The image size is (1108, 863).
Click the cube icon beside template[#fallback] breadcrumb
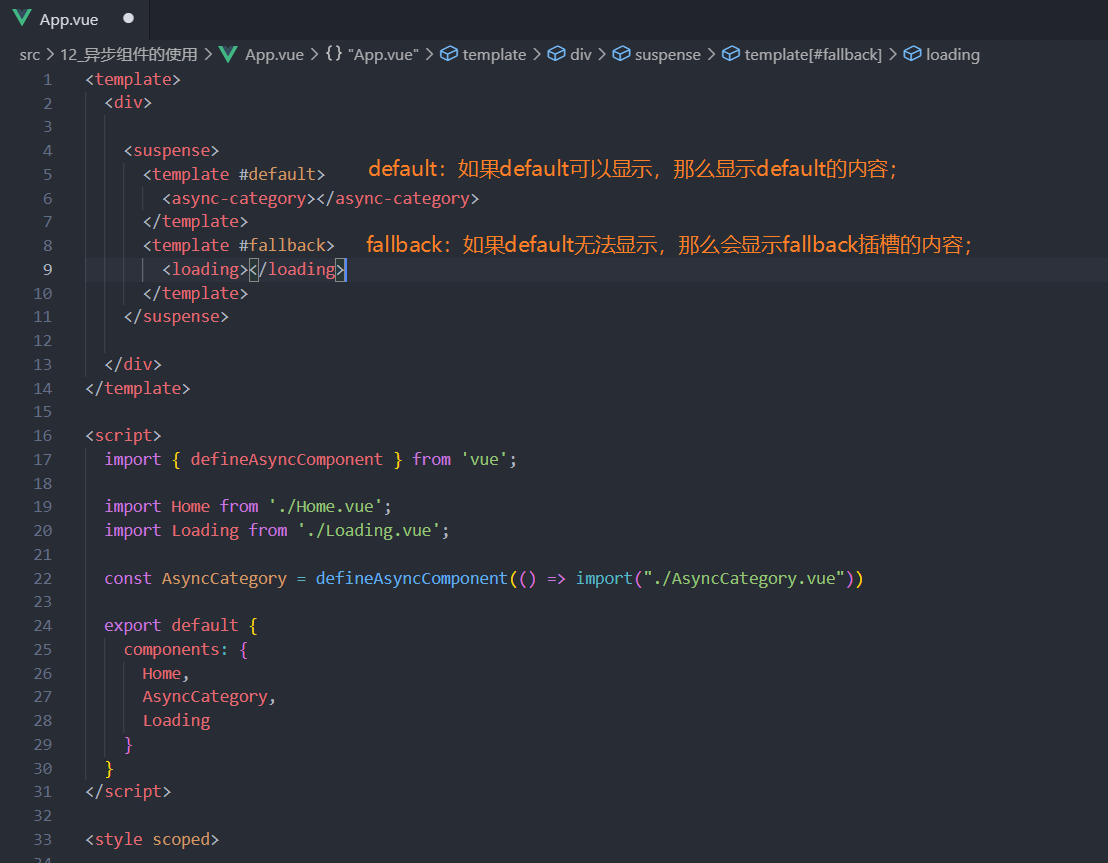coord(729,54)
